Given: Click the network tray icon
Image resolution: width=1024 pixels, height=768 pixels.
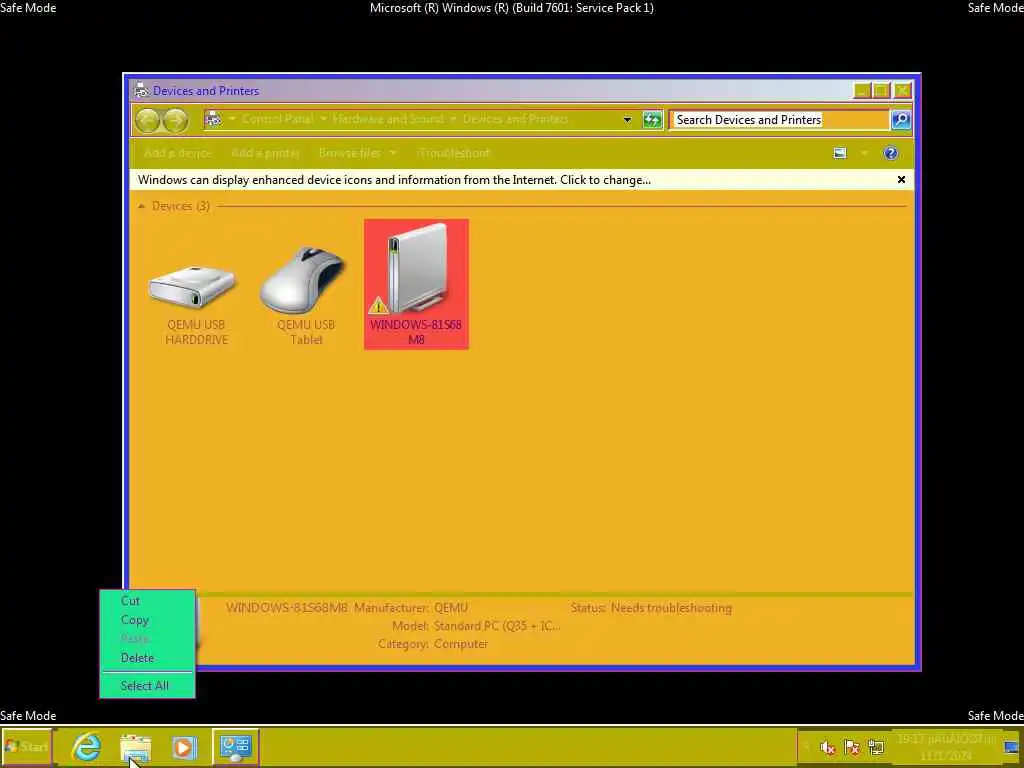Looking at the screenshot, I should pyautogui.click(x=876, y=747).
